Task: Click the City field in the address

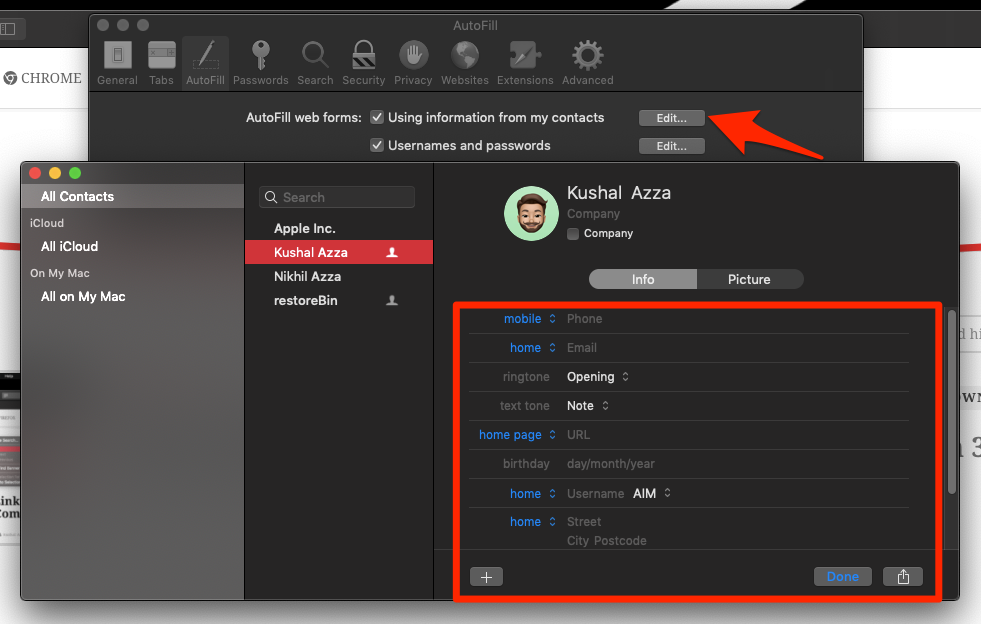Action: [578, 541]
